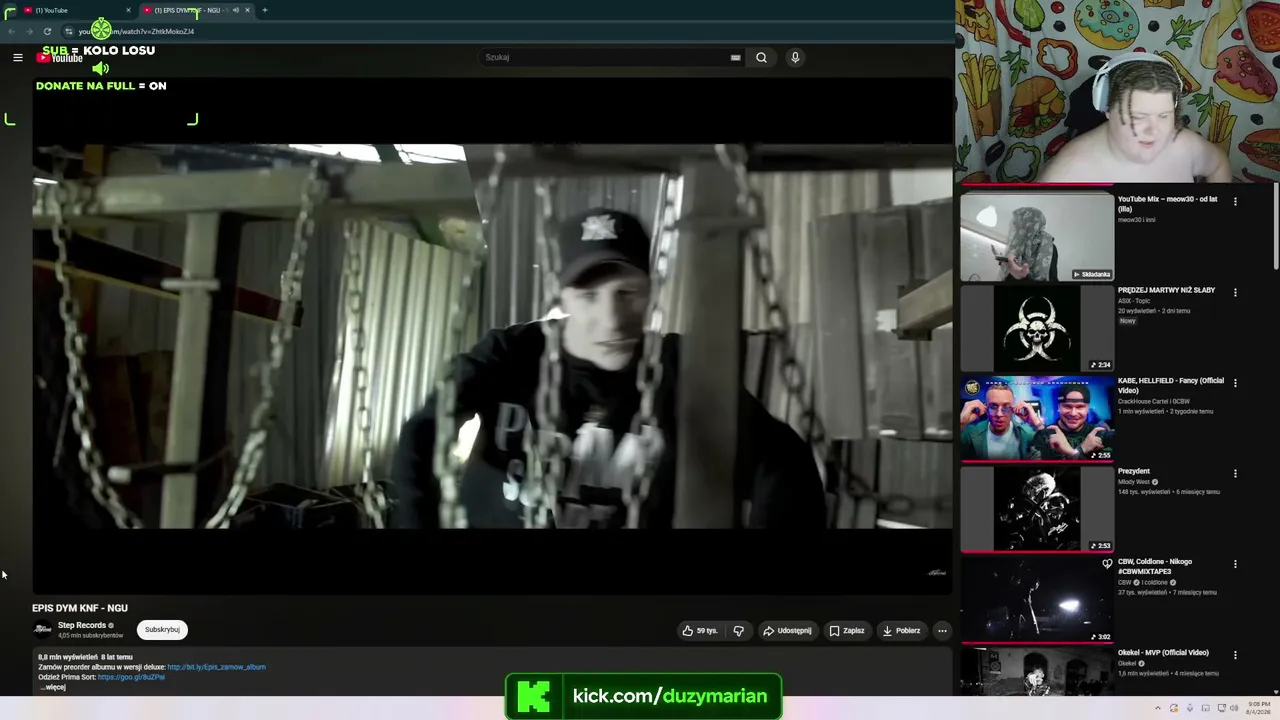
Task: Click the title "KABE, HELLFIELD - Fancy (Official Video)"
Action: [1171, 386]
